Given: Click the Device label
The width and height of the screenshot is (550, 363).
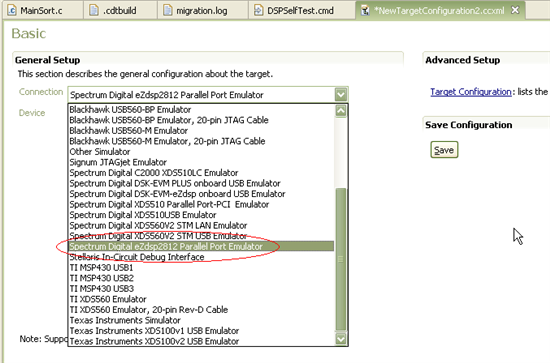Looking at the screenshot, I should (x=32, y=113).
